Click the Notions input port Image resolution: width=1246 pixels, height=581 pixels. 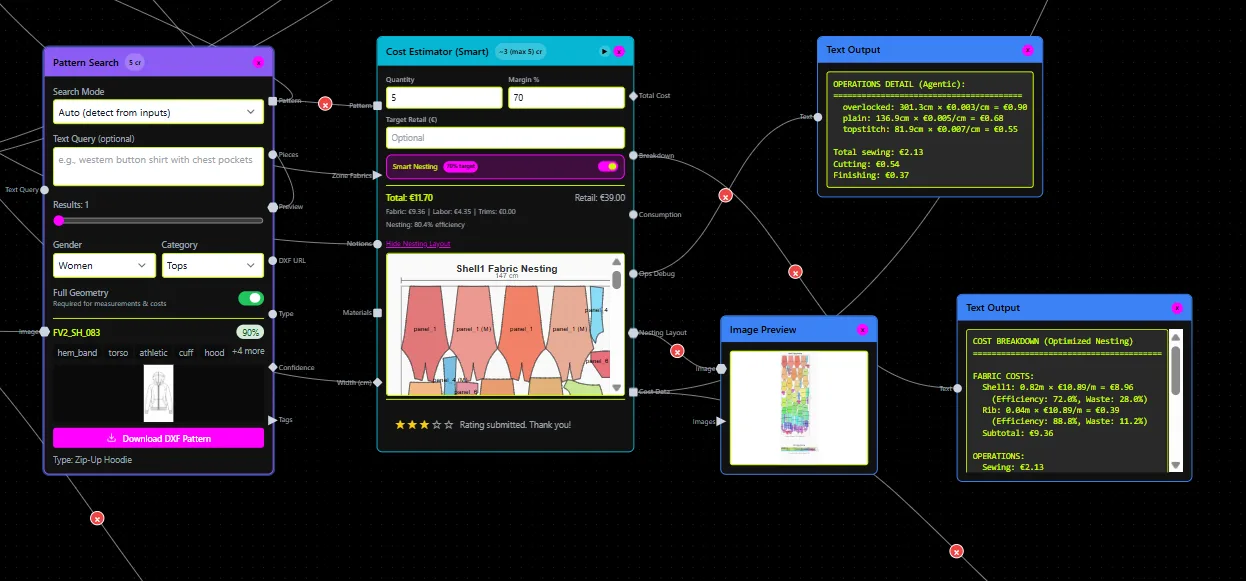(x=377, y=244)
